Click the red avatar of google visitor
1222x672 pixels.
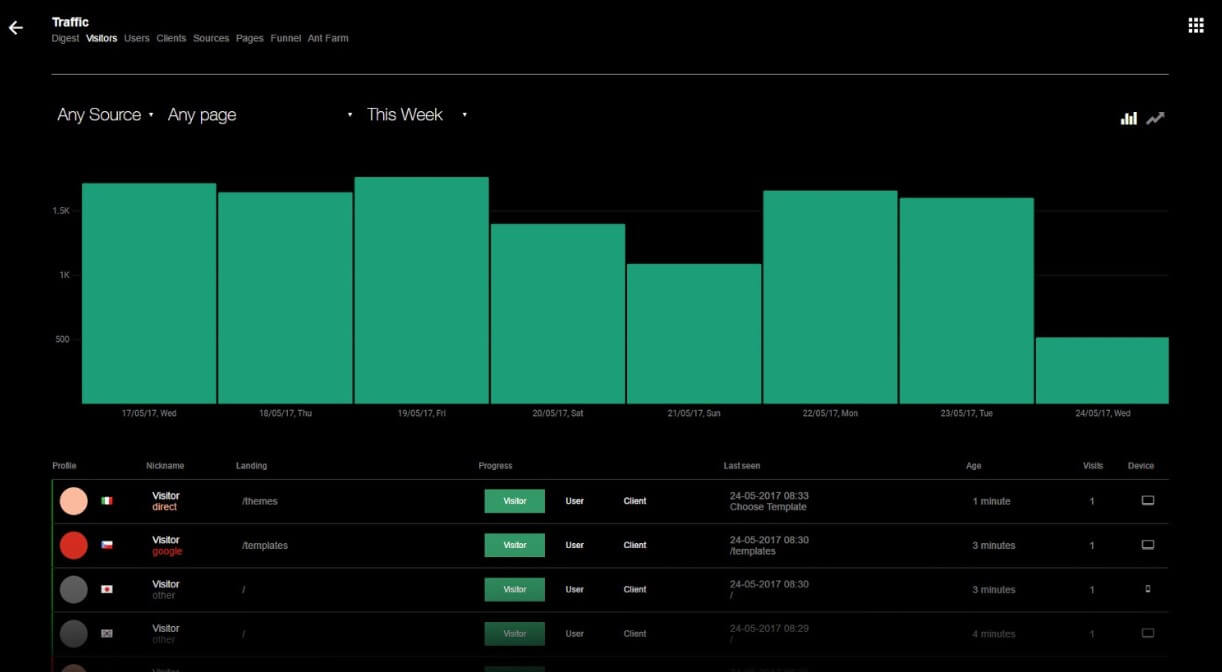(74, 545)
